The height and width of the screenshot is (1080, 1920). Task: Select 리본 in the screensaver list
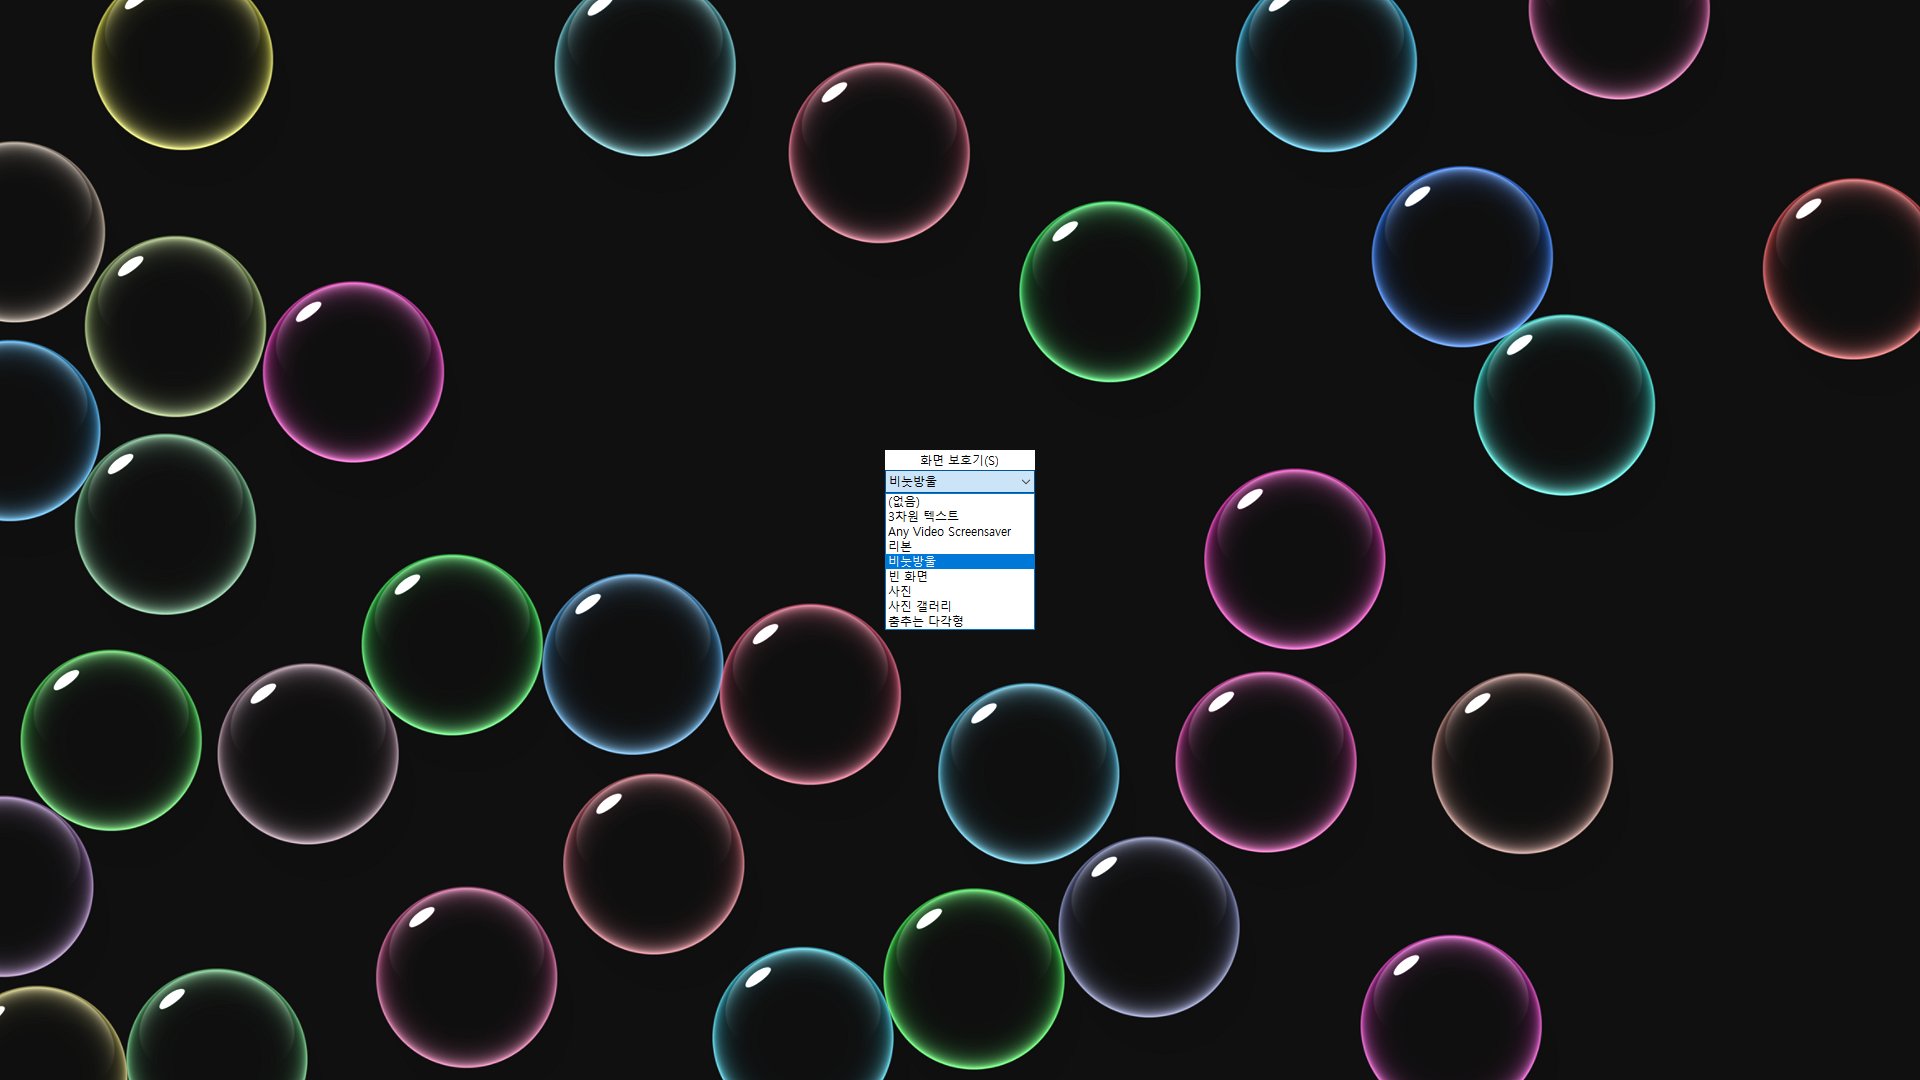pos(960,546)
